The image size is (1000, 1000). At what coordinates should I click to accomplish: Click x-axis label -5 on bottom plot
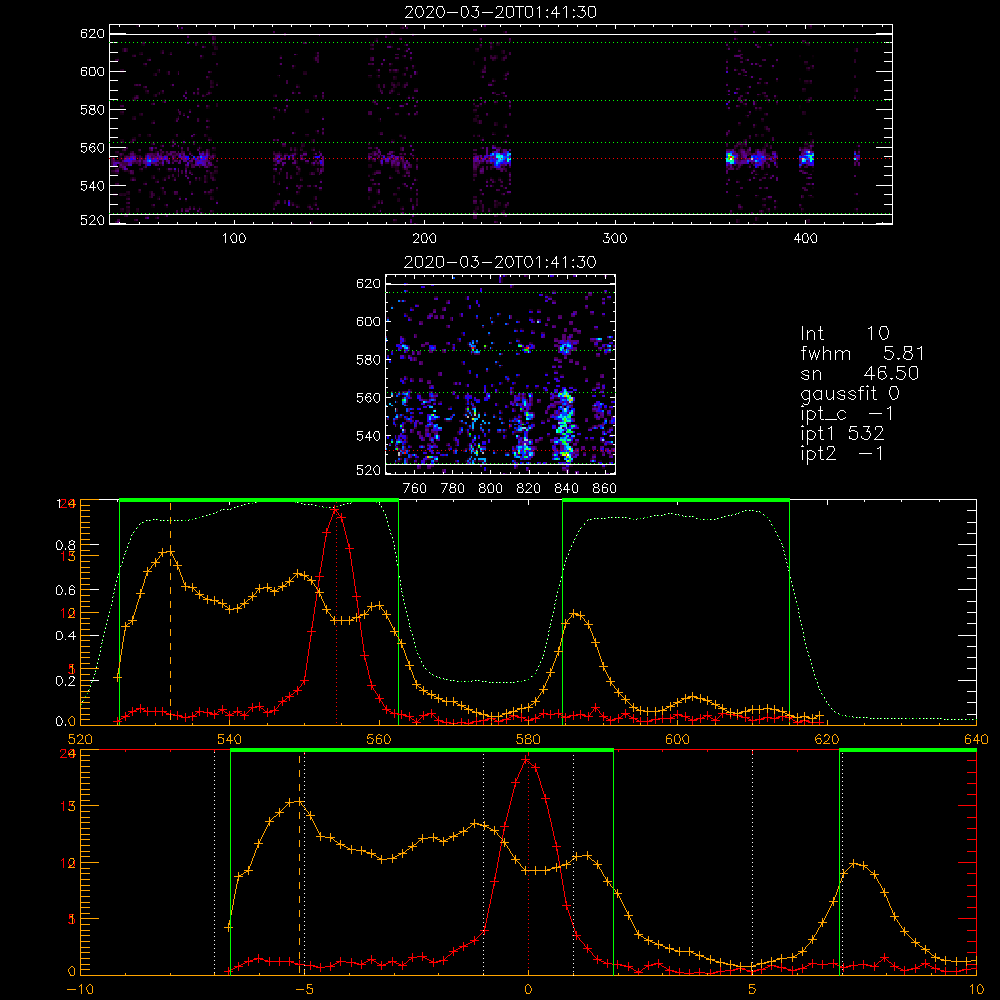pyautogui.click(x=305, y=989)
